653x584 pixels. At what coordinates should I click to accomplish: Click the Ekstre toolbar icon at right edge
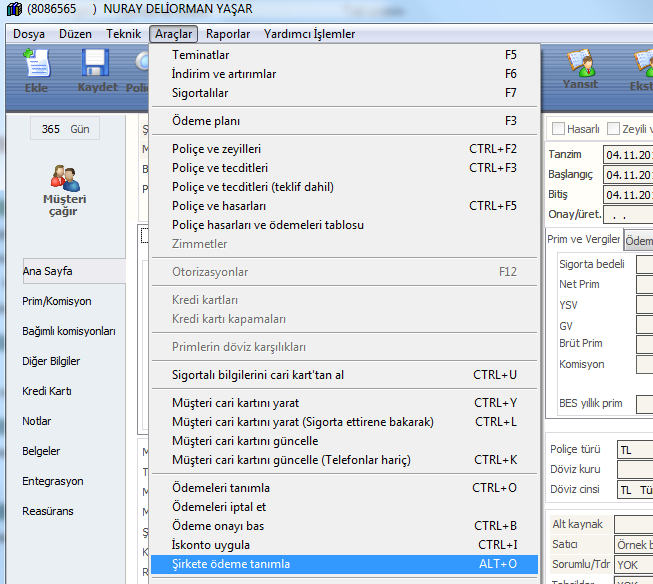[638, 70]
